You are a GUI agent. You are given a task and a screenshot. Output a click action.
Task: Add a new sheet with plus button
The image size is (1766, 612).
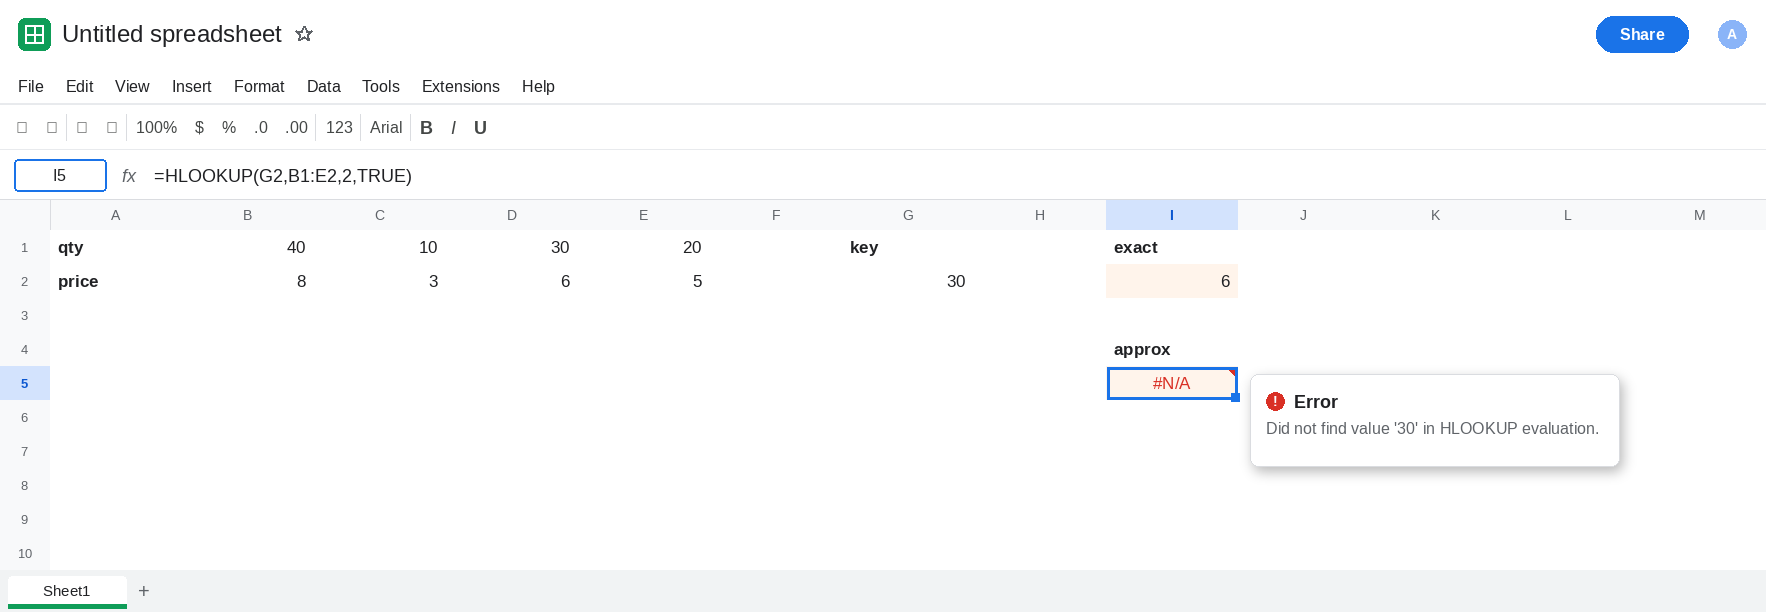click(x=144, y=591)
